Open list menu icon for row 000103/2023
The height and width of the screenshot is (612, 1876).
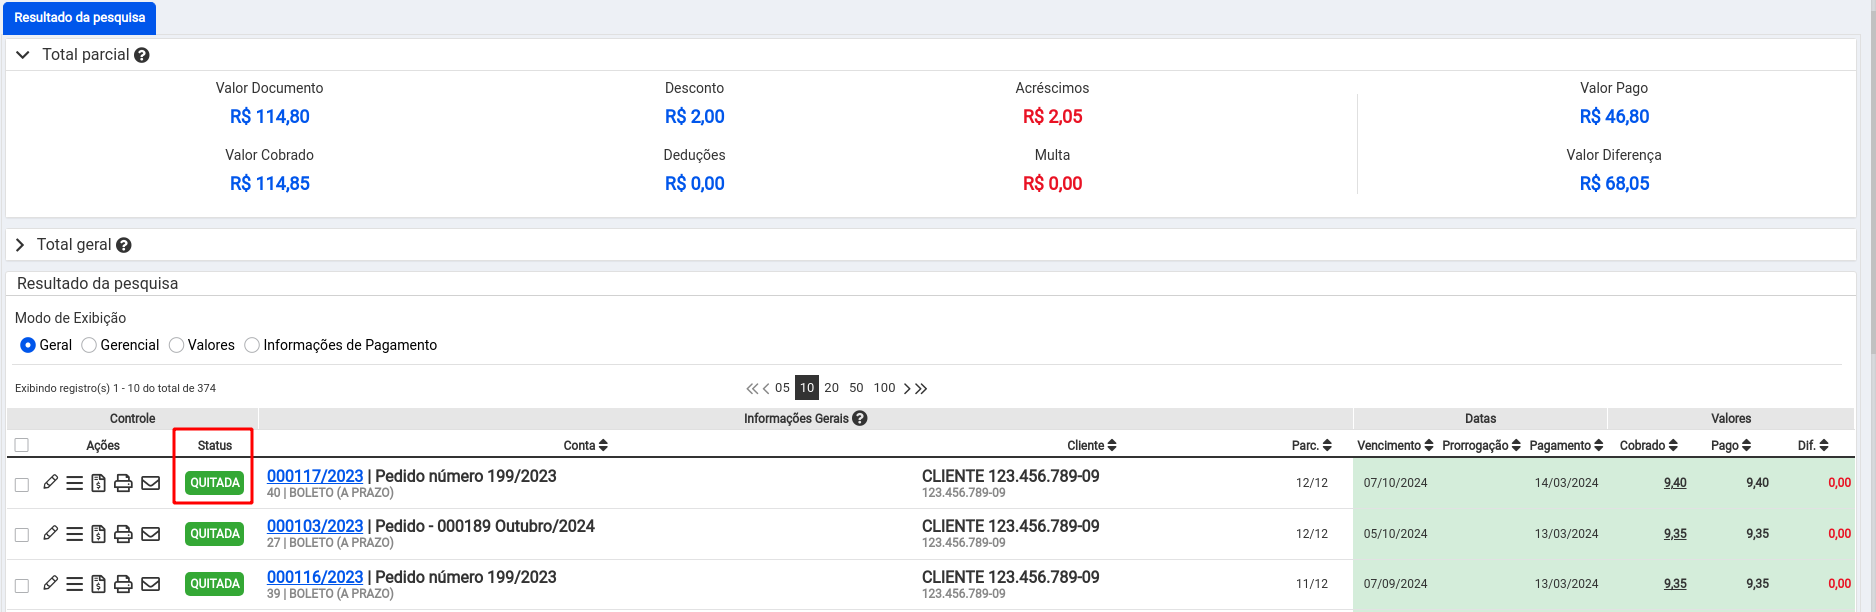click(75, 534)
